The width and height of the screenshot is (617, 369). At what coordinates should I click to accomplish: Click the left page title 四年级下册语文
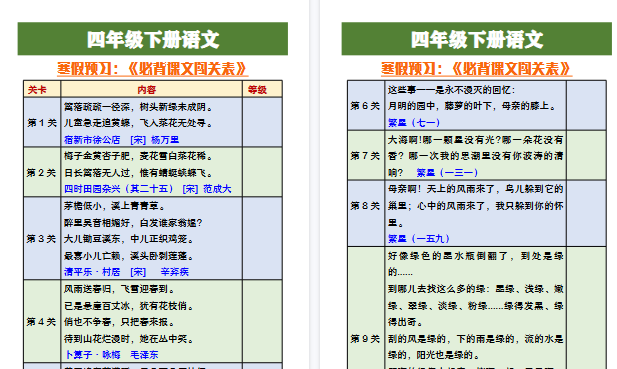[x=153, y=39]
